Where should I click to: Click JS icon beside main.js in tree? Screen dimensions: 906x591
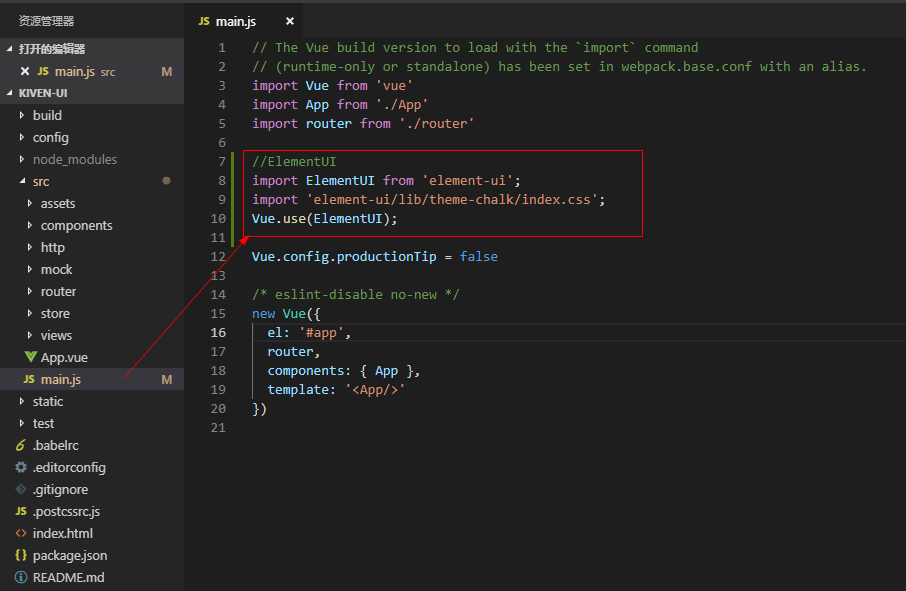[x=29, y=379]
